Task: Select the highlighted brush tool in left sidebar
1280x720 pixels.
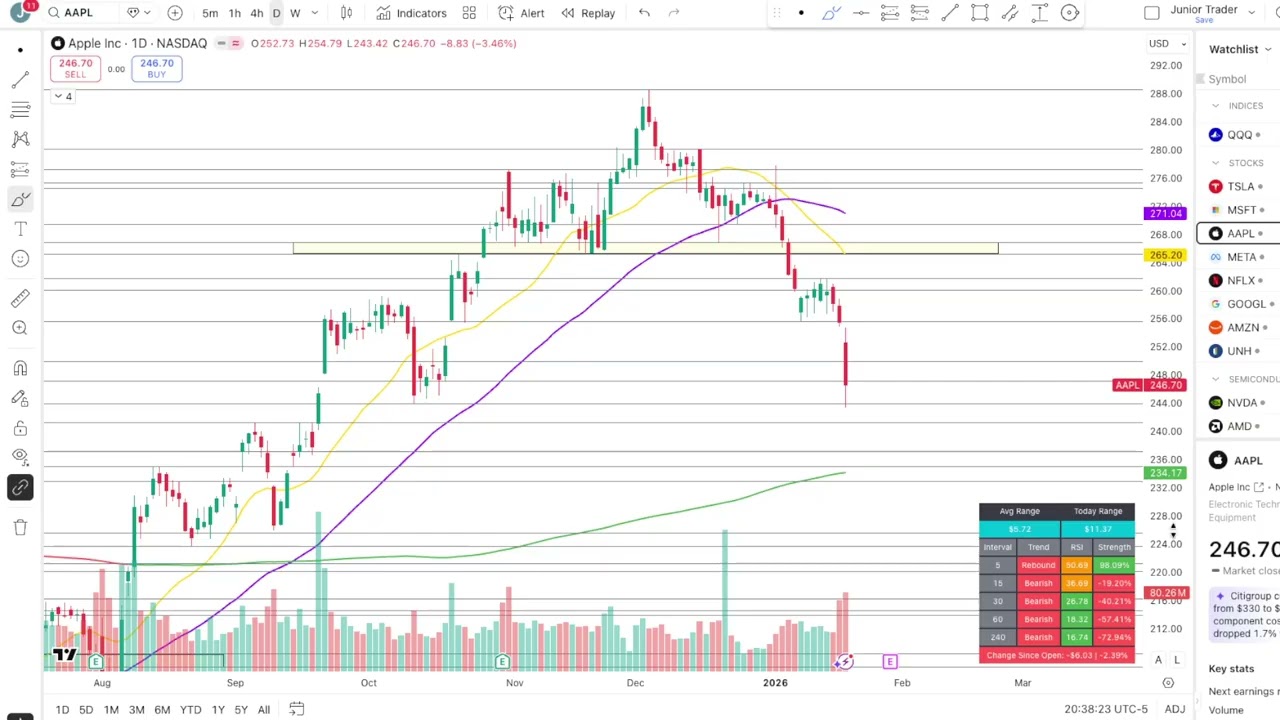Action: click(x=20, y=199)
